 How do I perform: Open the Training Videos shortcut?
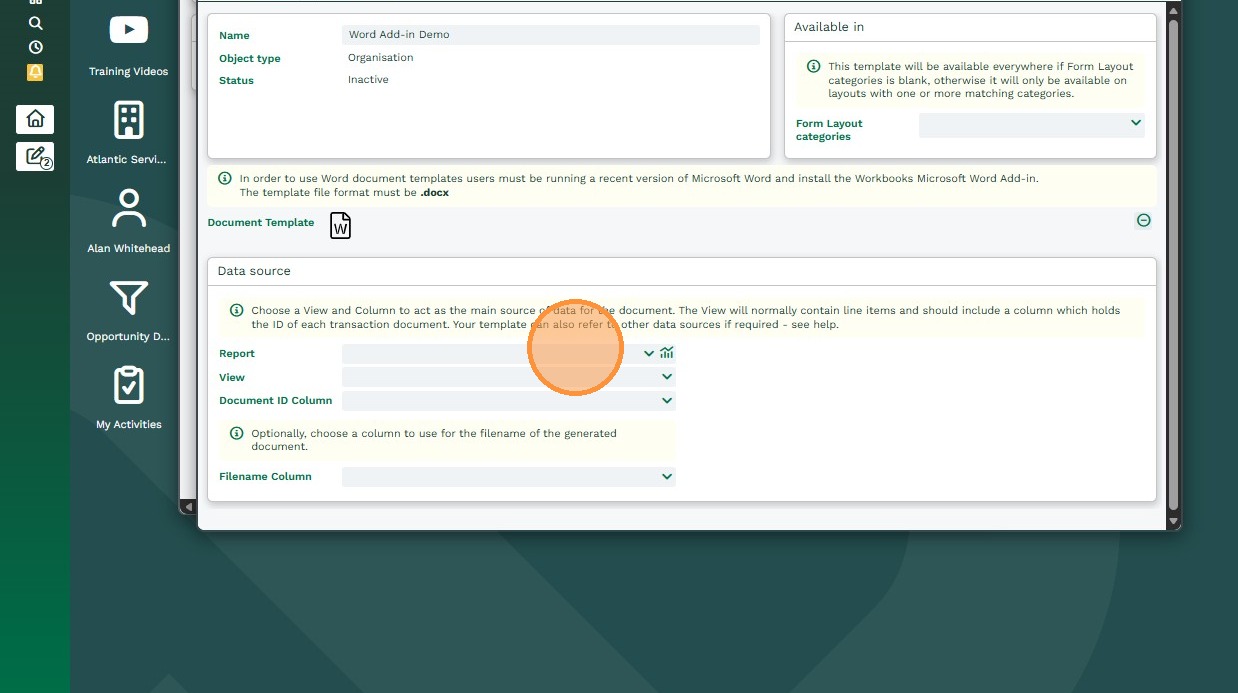(129, 46)
